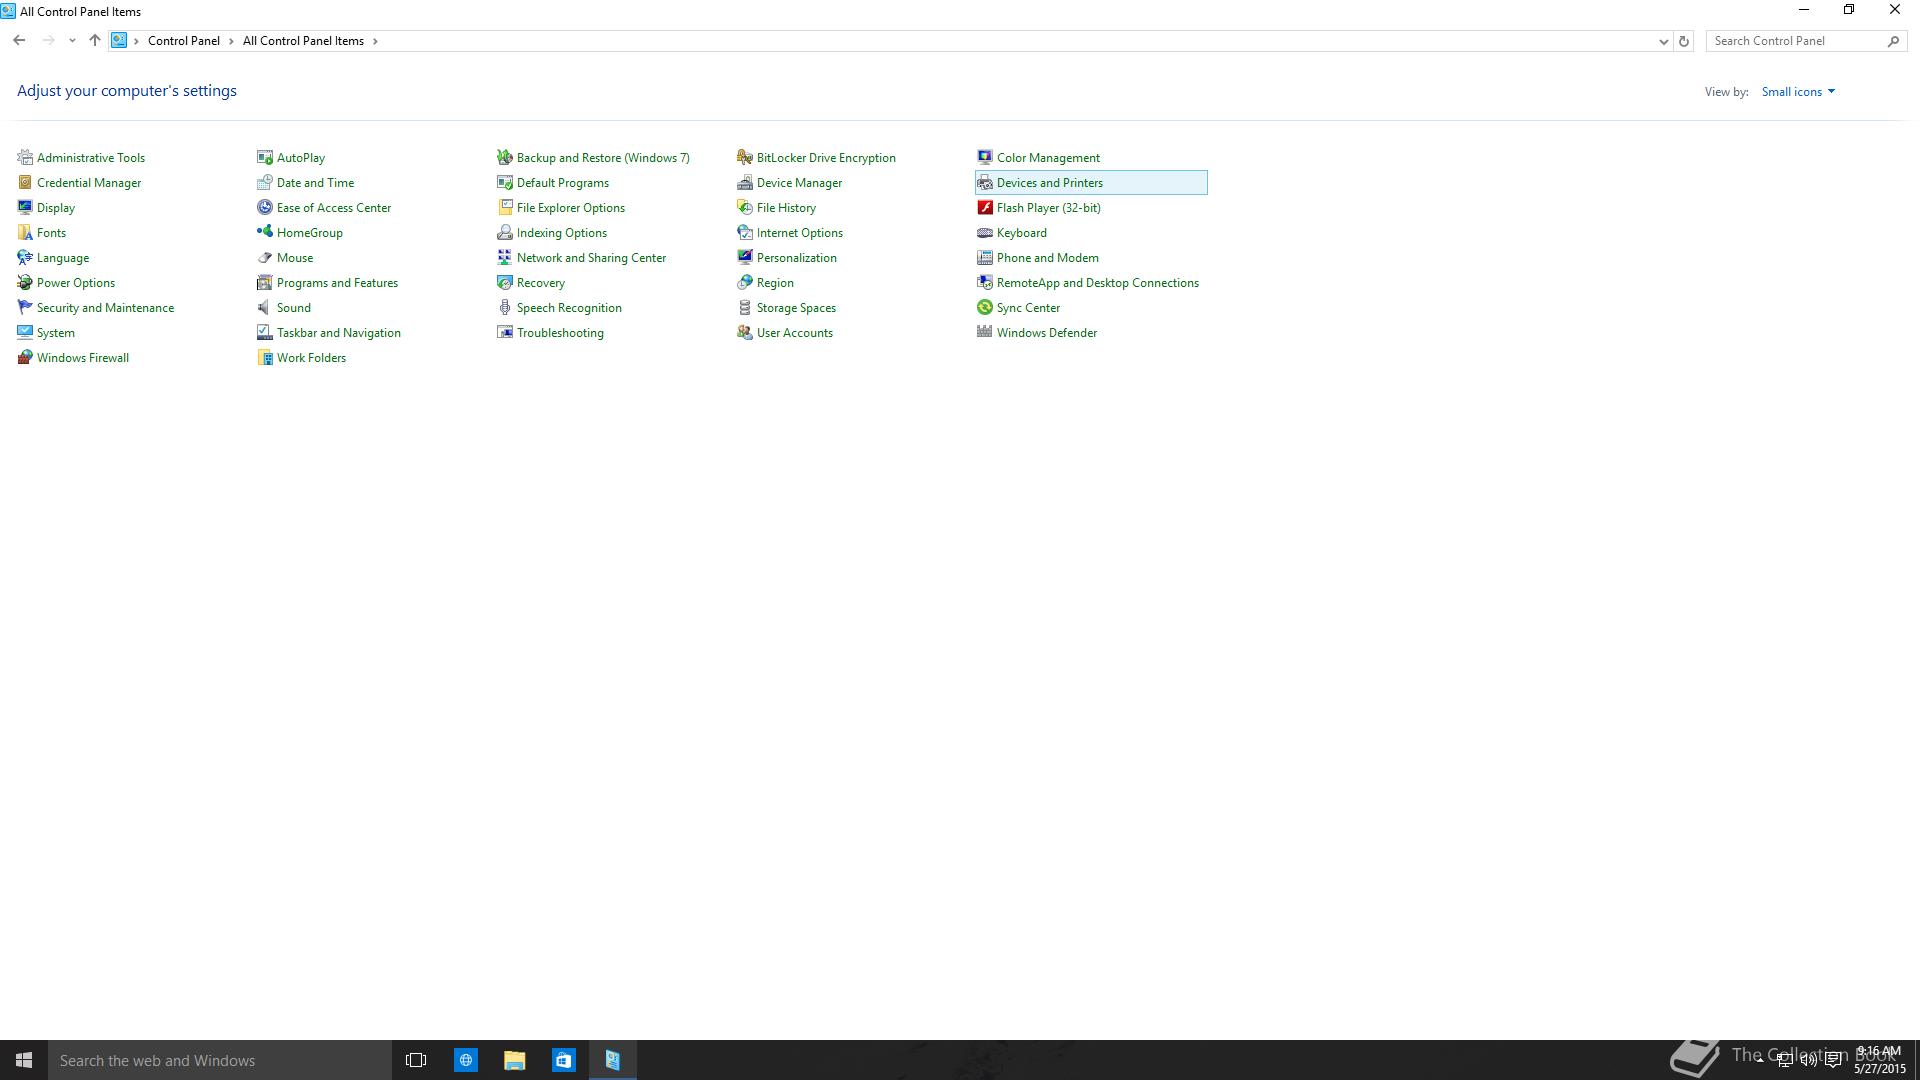This screenshot has height=1080, width=1920.
Task: Click the Search Control Panel field
Action: coord(1805,41)
